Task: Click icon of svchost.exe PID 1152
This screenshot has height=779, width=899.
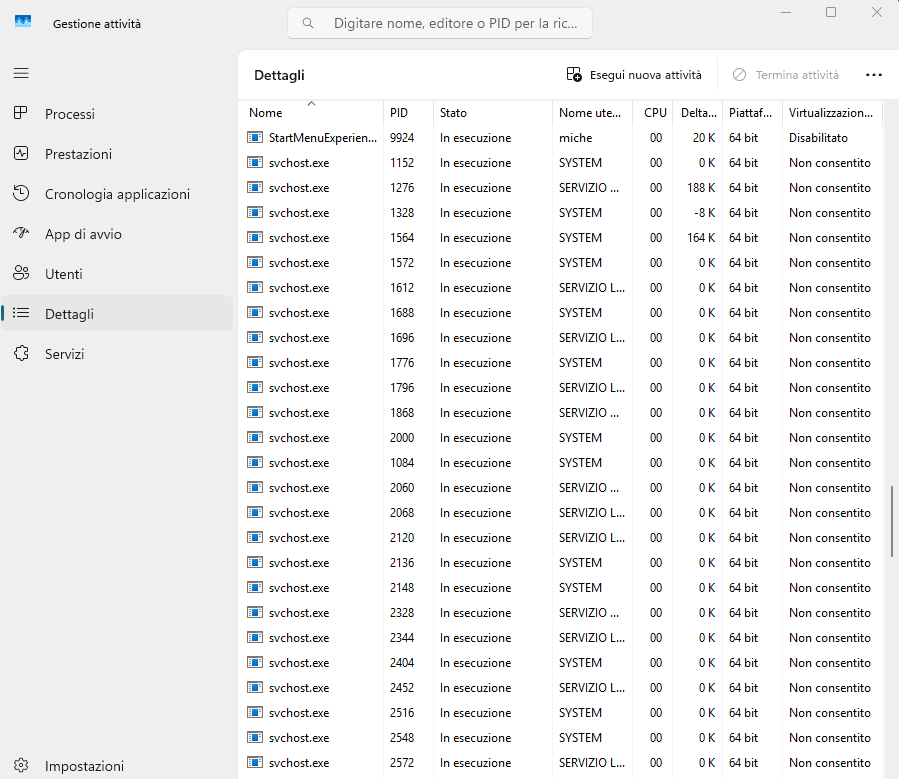Action: coord(255,163)
